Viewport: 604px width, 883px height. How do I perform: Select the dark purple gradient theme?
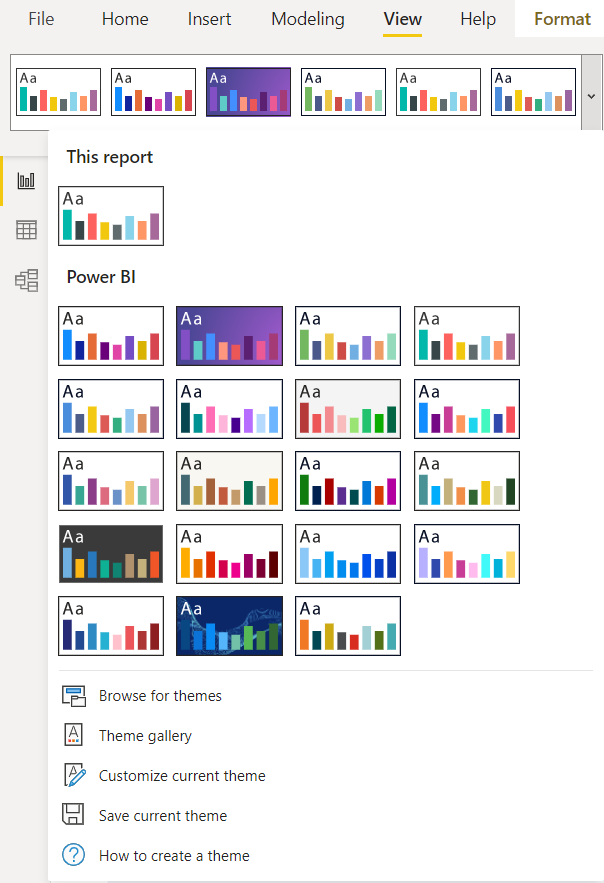tap(229, 336)
